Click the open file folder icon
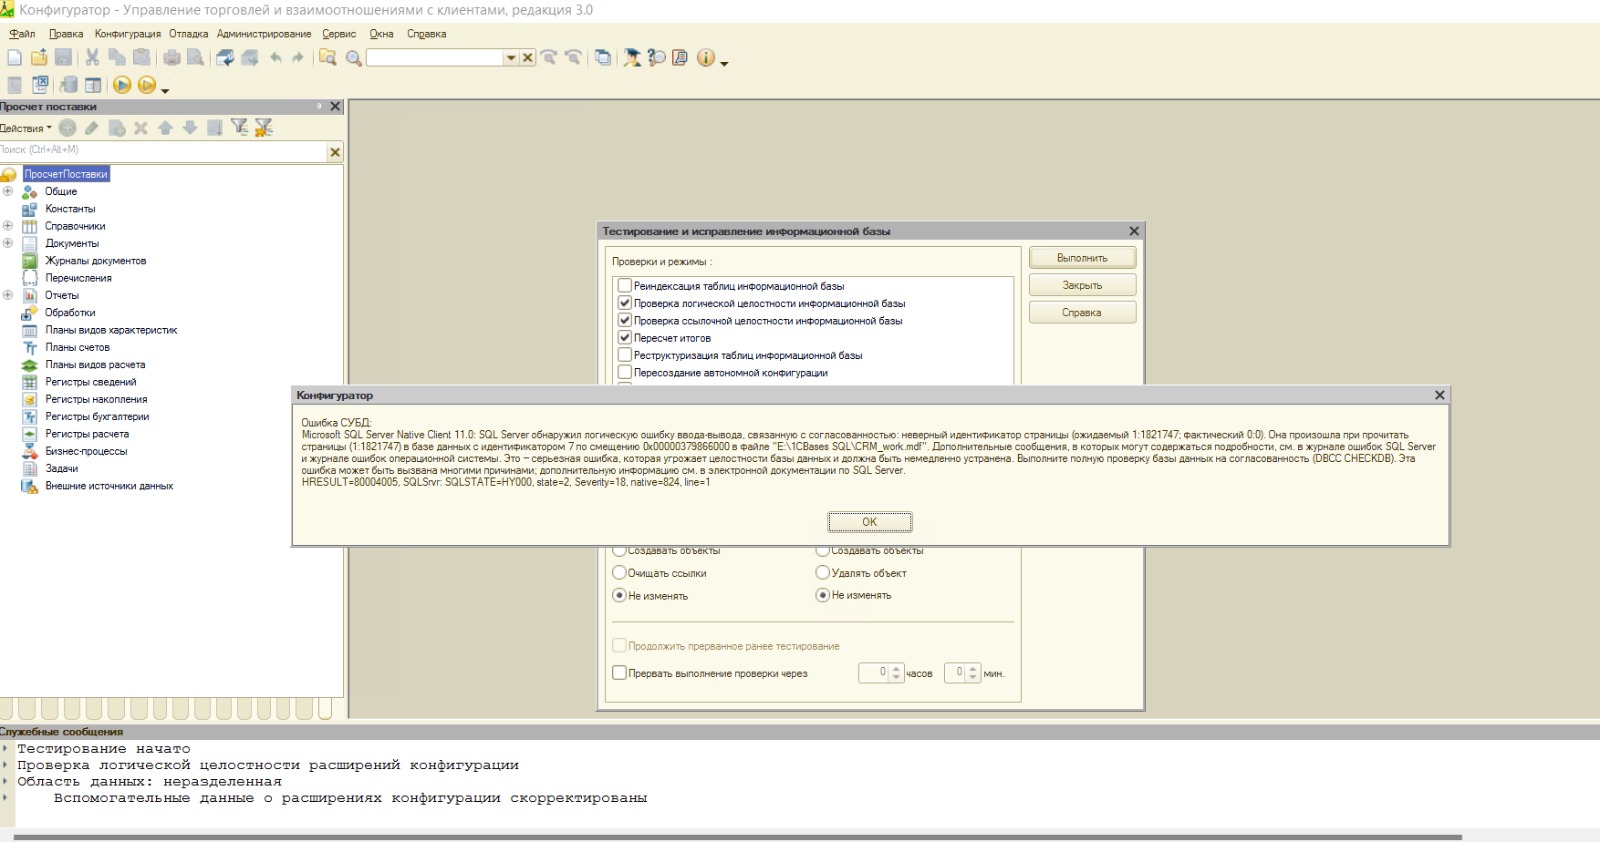 [39, 58]
